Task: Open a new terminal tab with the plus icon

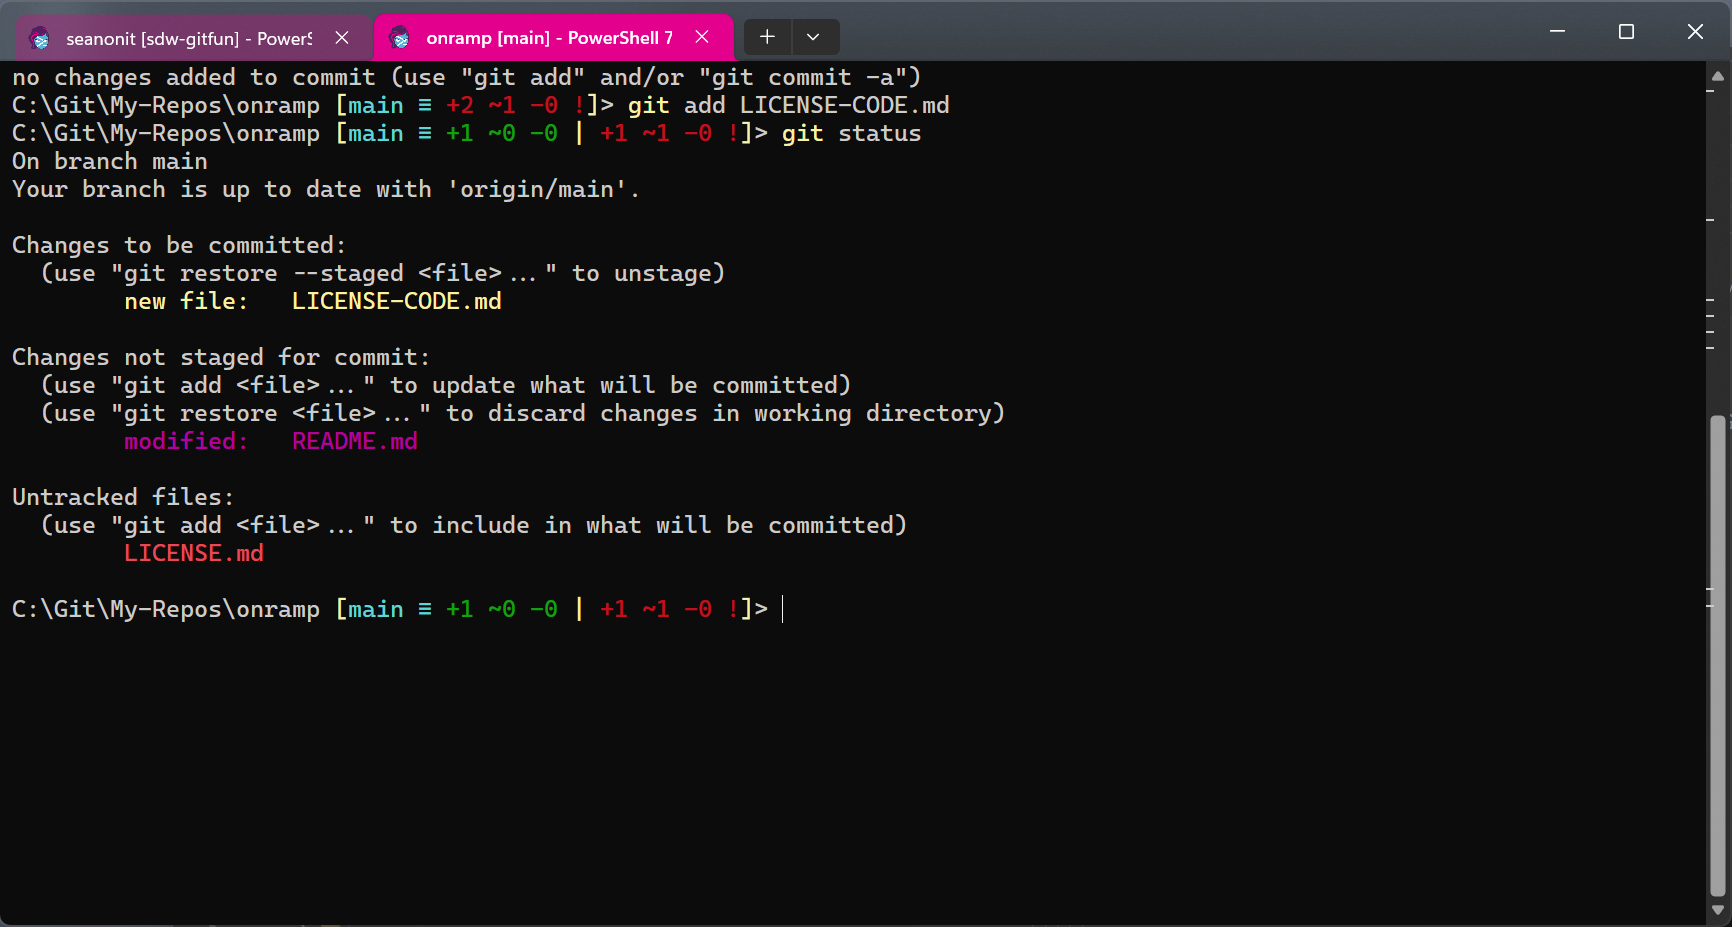Action: 766,36
